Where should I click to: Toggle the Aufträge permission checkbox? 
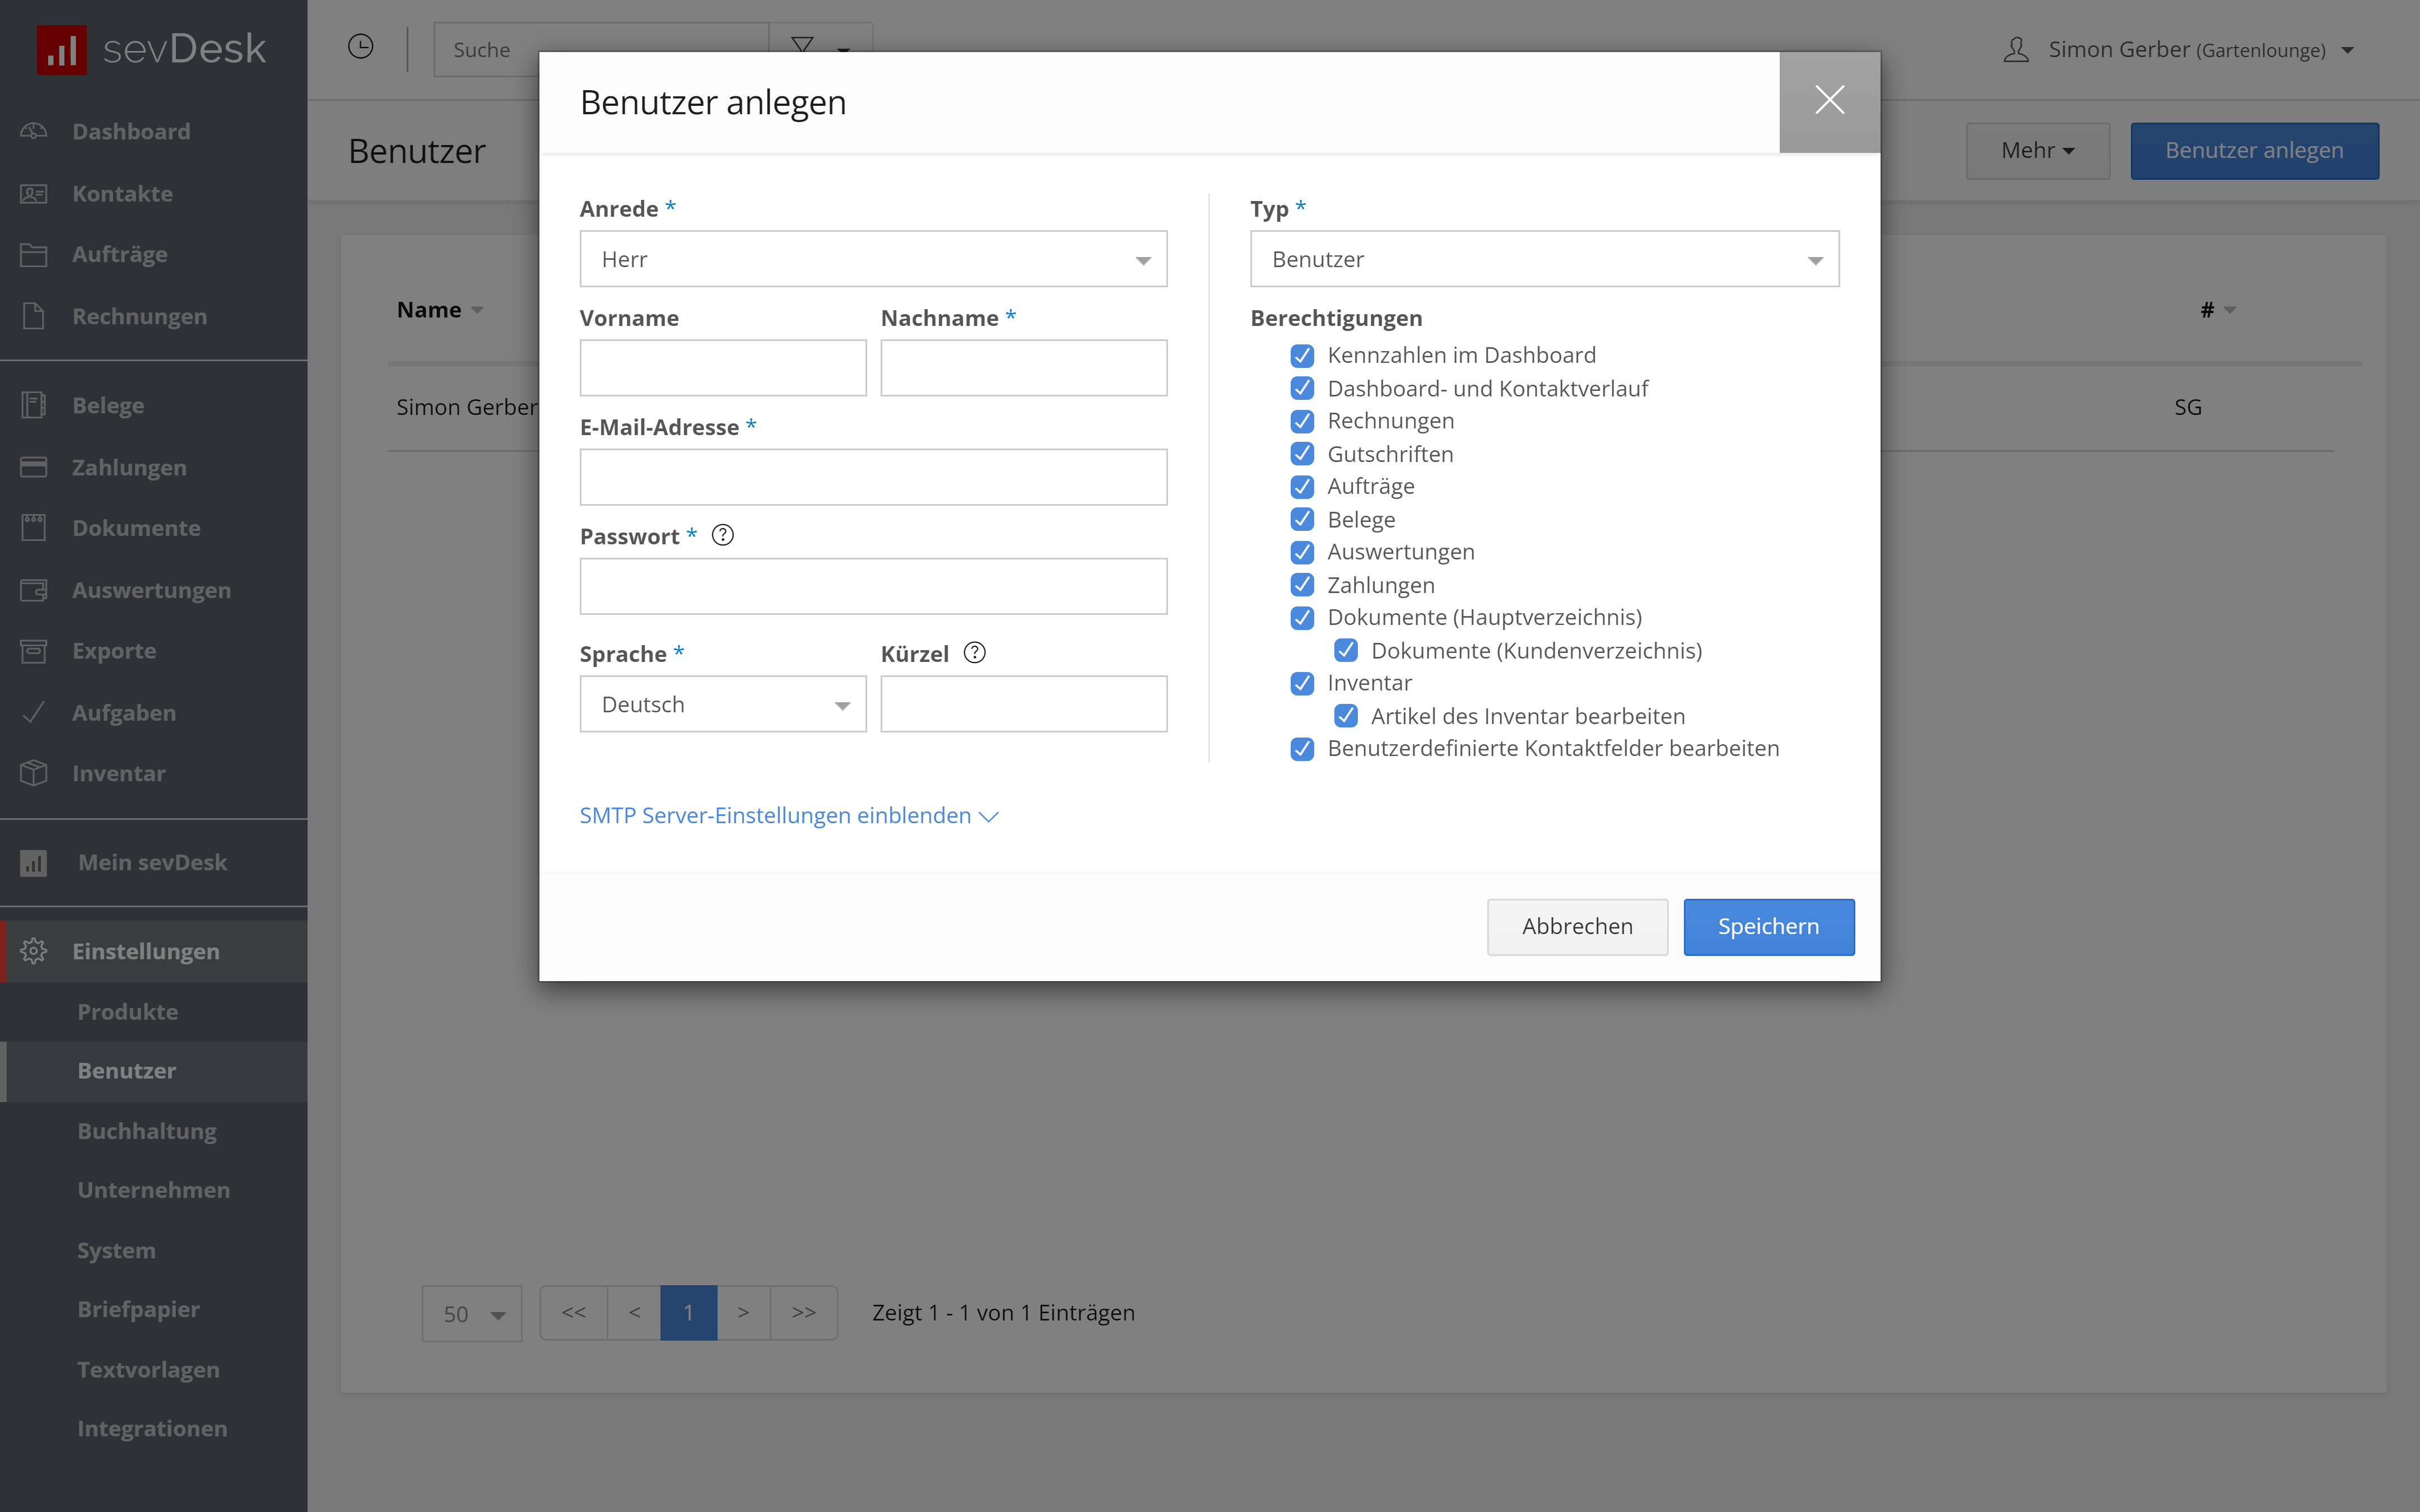[x=1302, y=487]
